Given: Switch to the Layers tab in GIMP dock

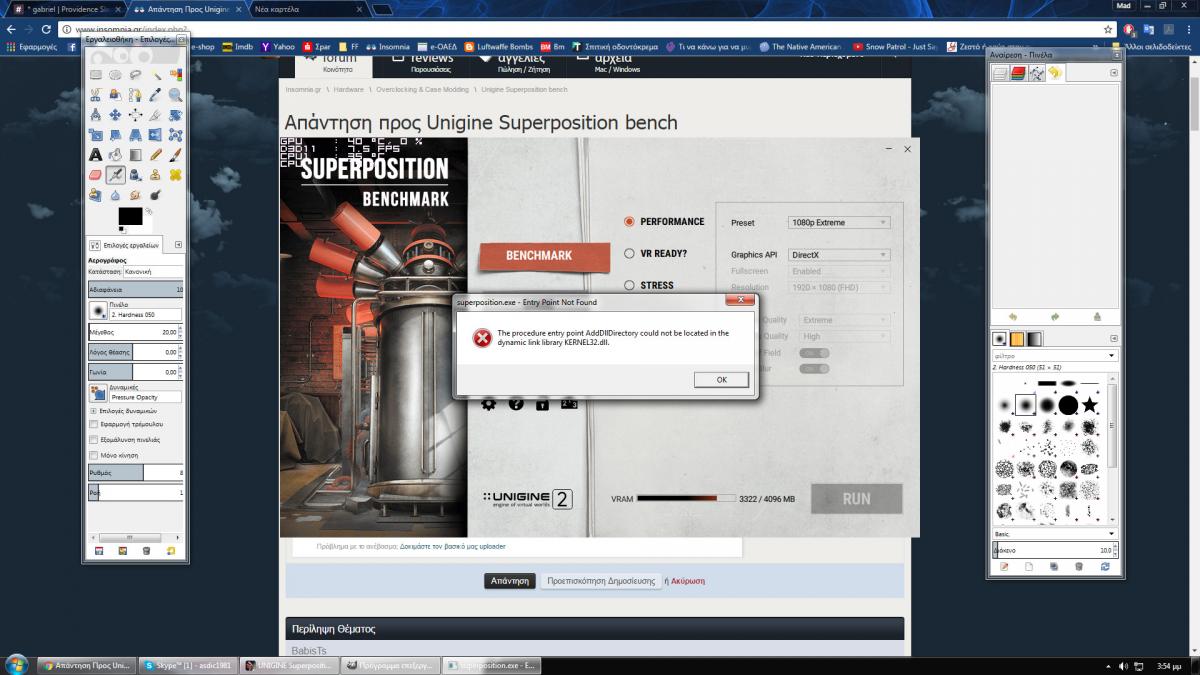Looking at the screenshot, I should pyautogui.click(x=1000, y=73).
